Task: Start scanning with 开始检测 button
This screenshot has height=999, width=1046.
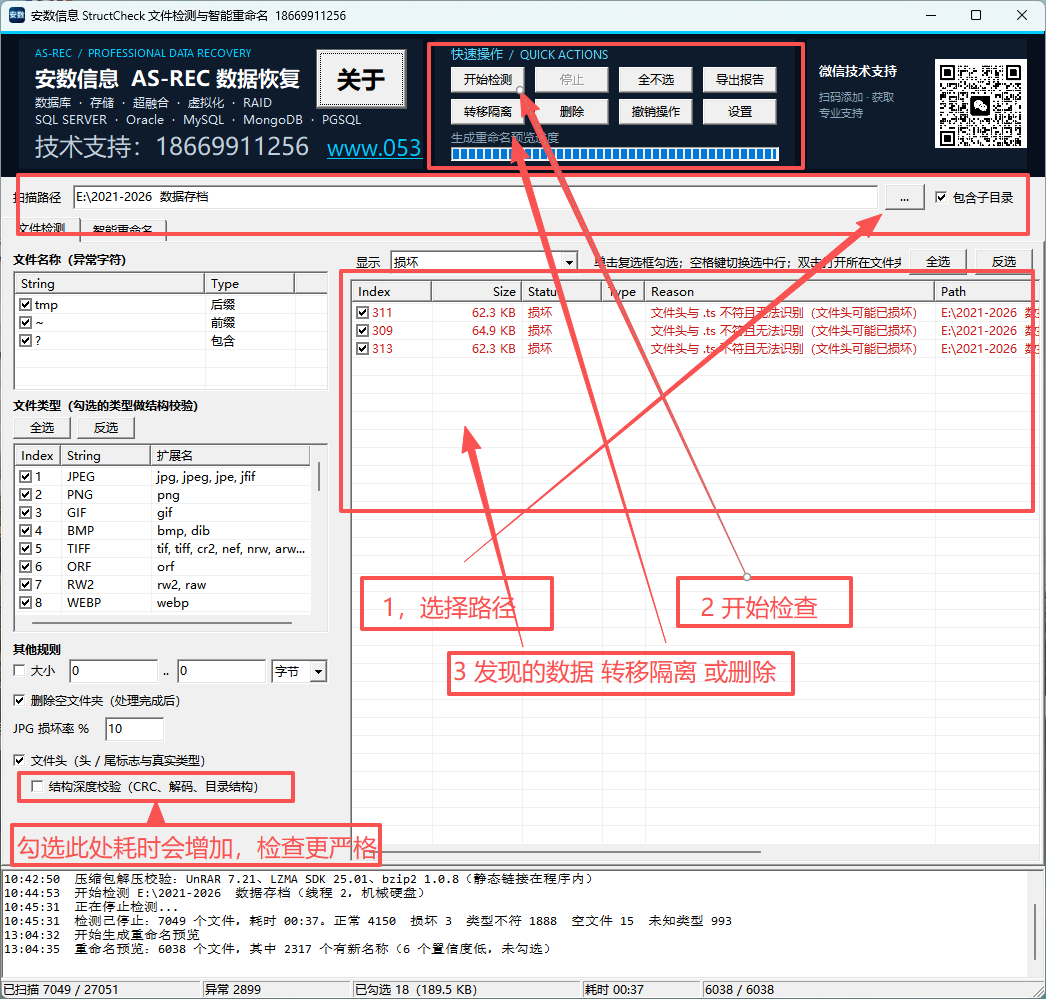Action: [488, 80]
